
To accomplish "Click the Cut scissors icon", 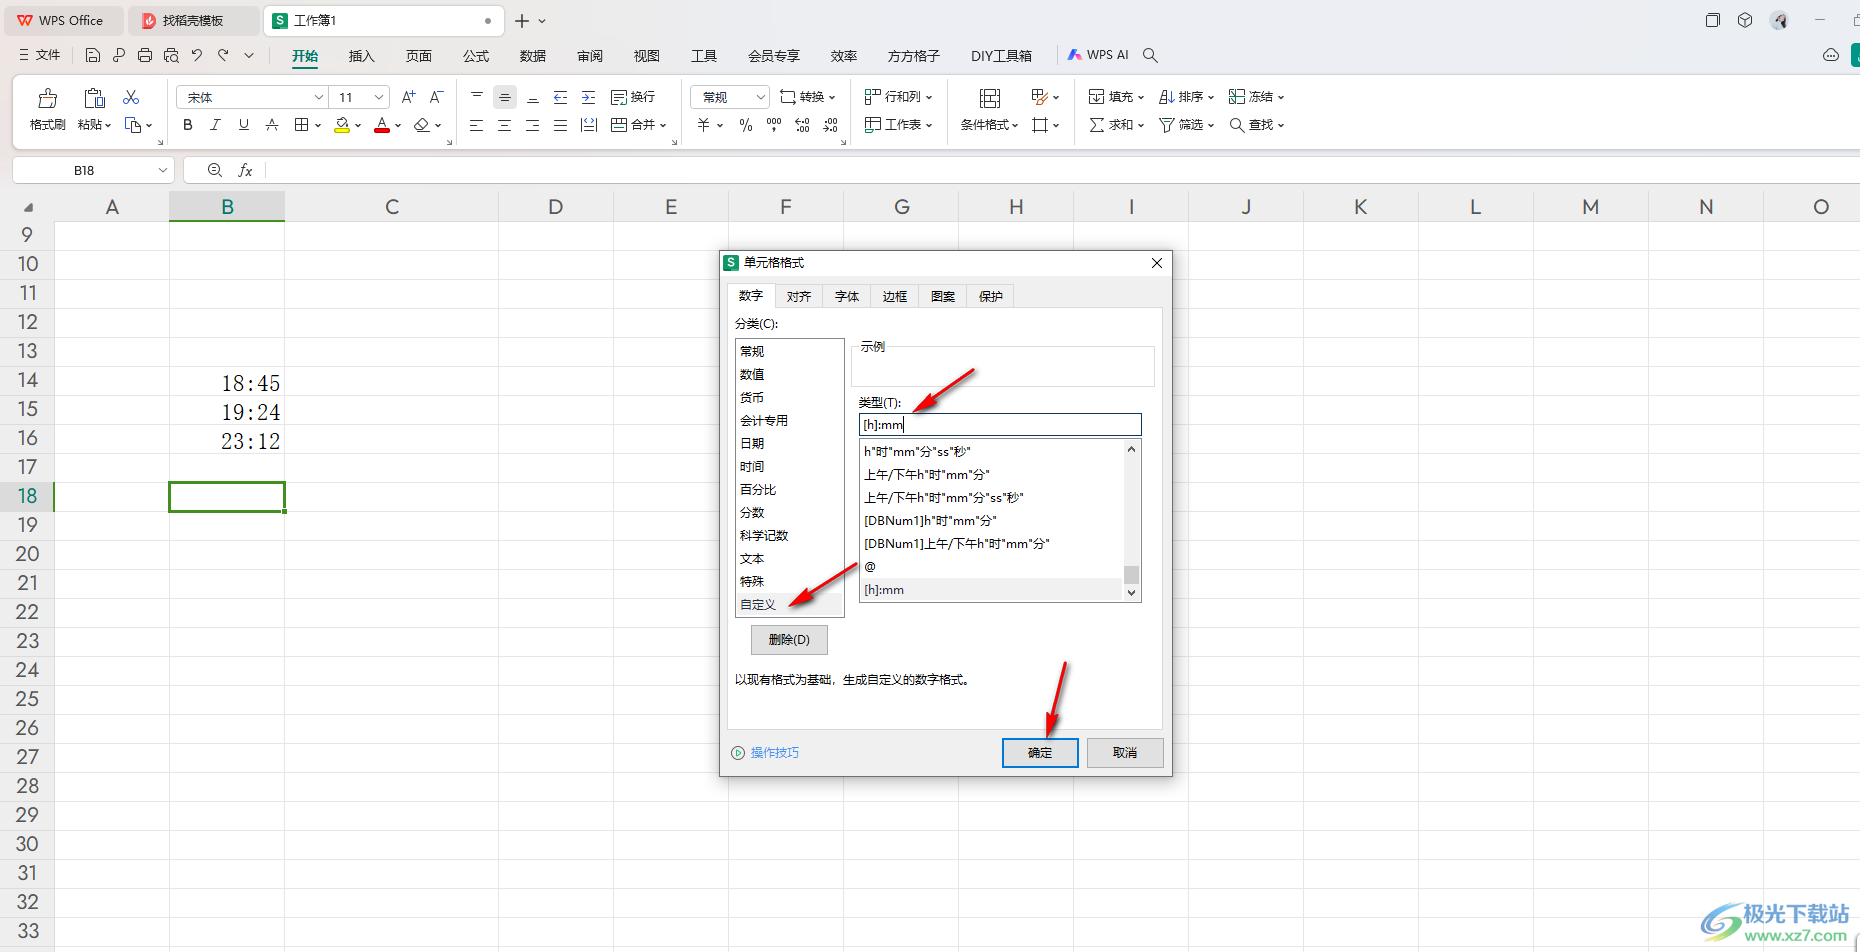I will [x=131, y=97].
